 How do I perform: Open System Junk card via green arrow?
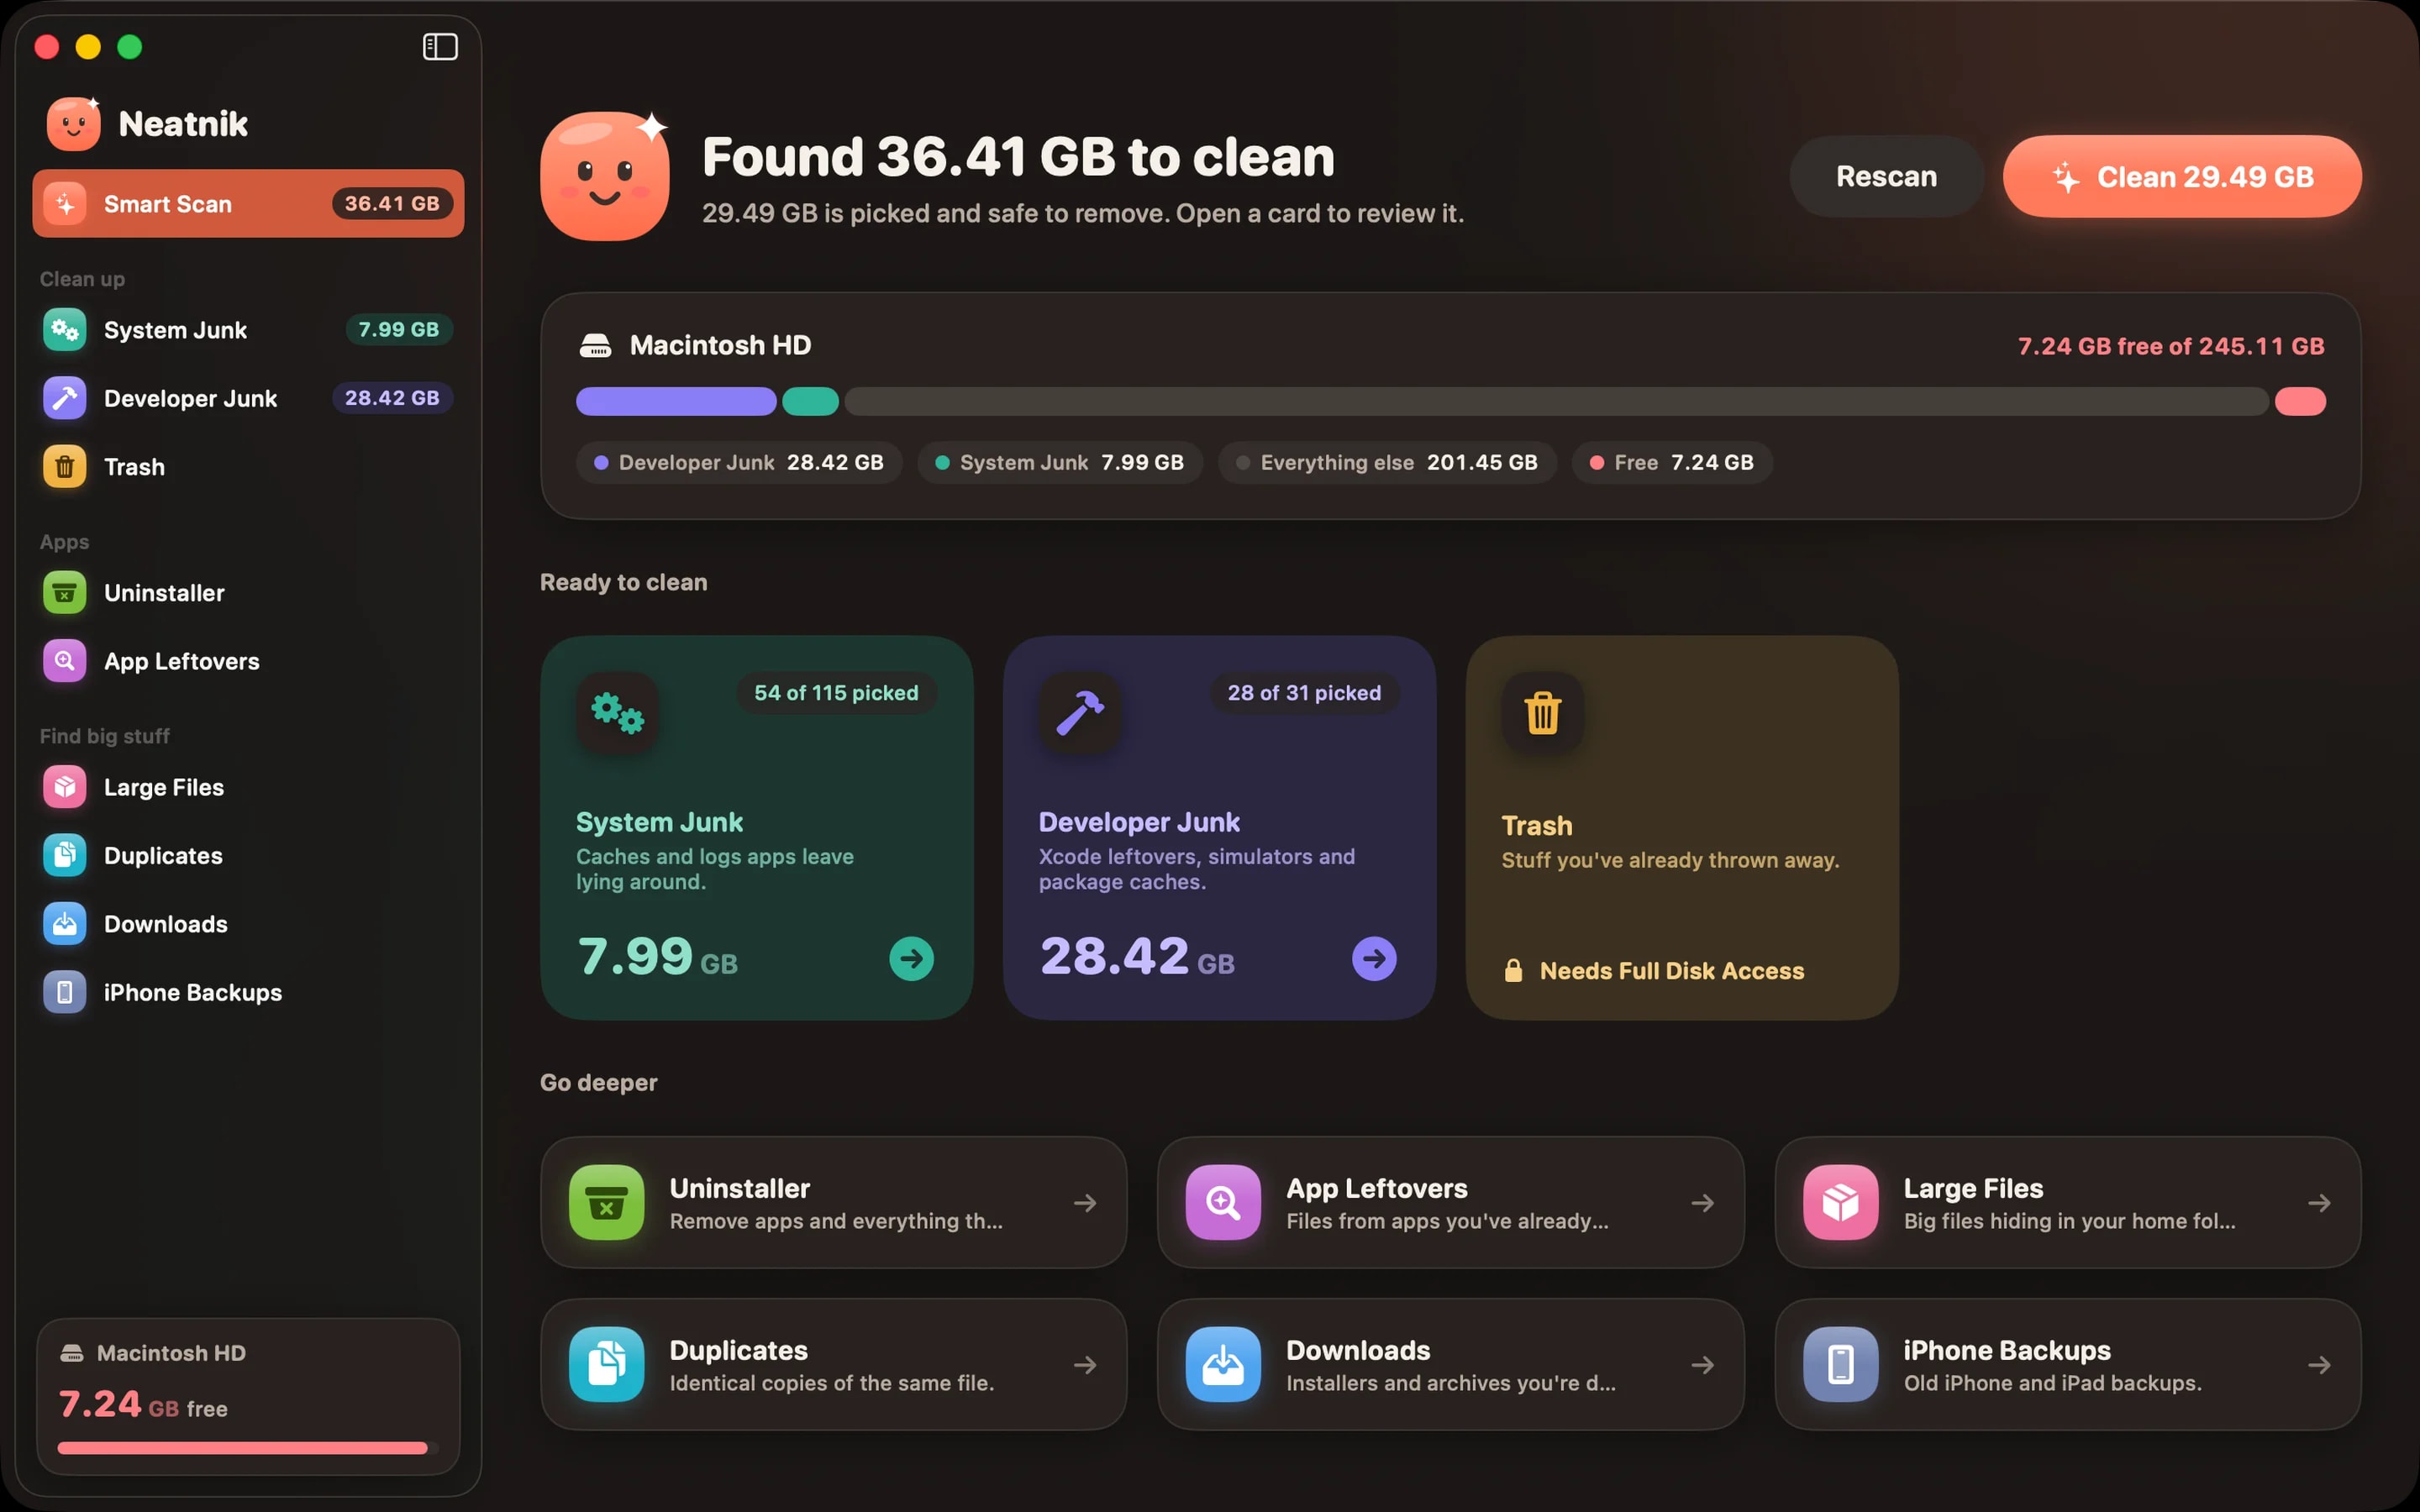click(911, 959)
